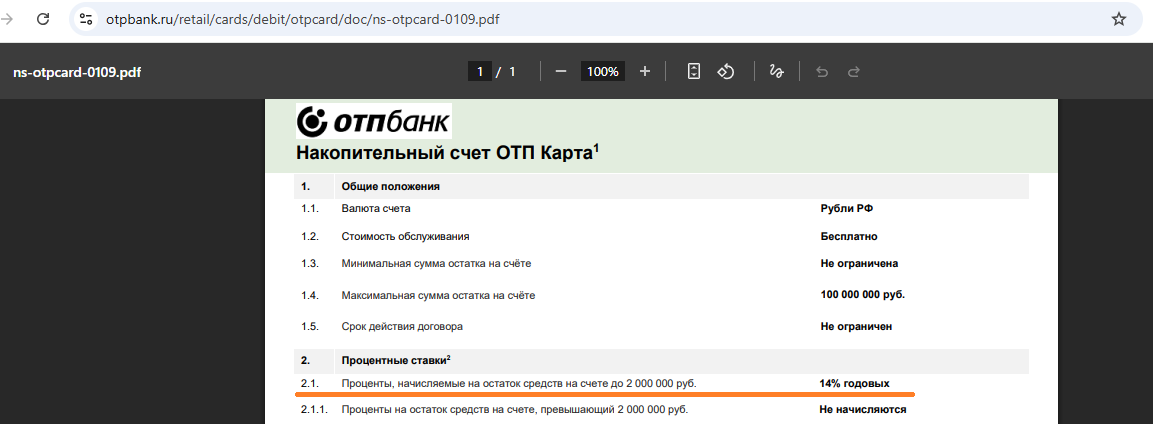Bookmark this page with the star icon
This screenshot has height=424, width=1153.
click(1118, 19)
